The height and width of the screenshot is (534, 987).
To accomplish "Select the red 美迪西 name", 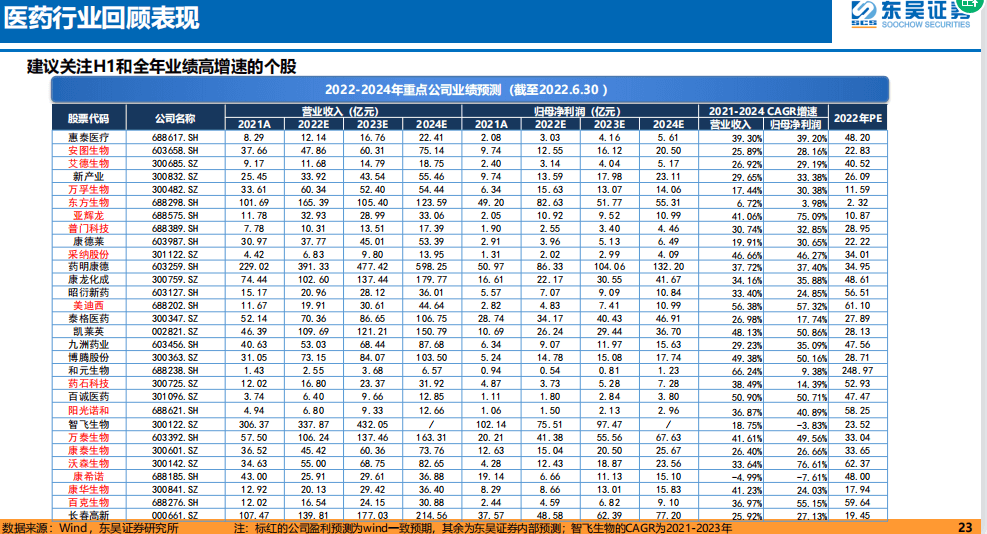I will click(89, 305).
